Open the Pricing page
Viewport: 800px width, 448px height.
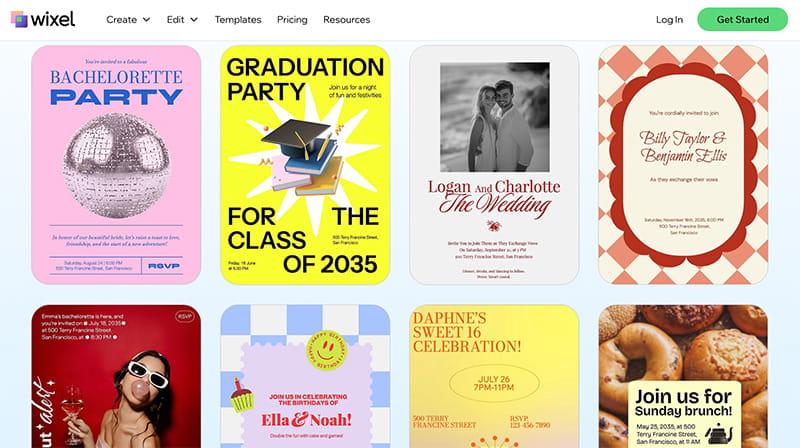[292, 19]
